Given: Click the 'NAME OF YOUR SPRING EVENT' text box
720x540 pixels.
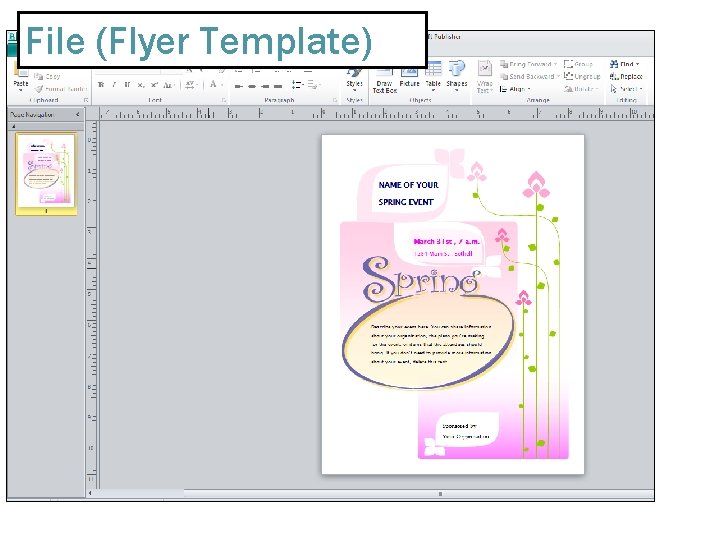Looking at the screenshot, I should (x=408, y=193).
